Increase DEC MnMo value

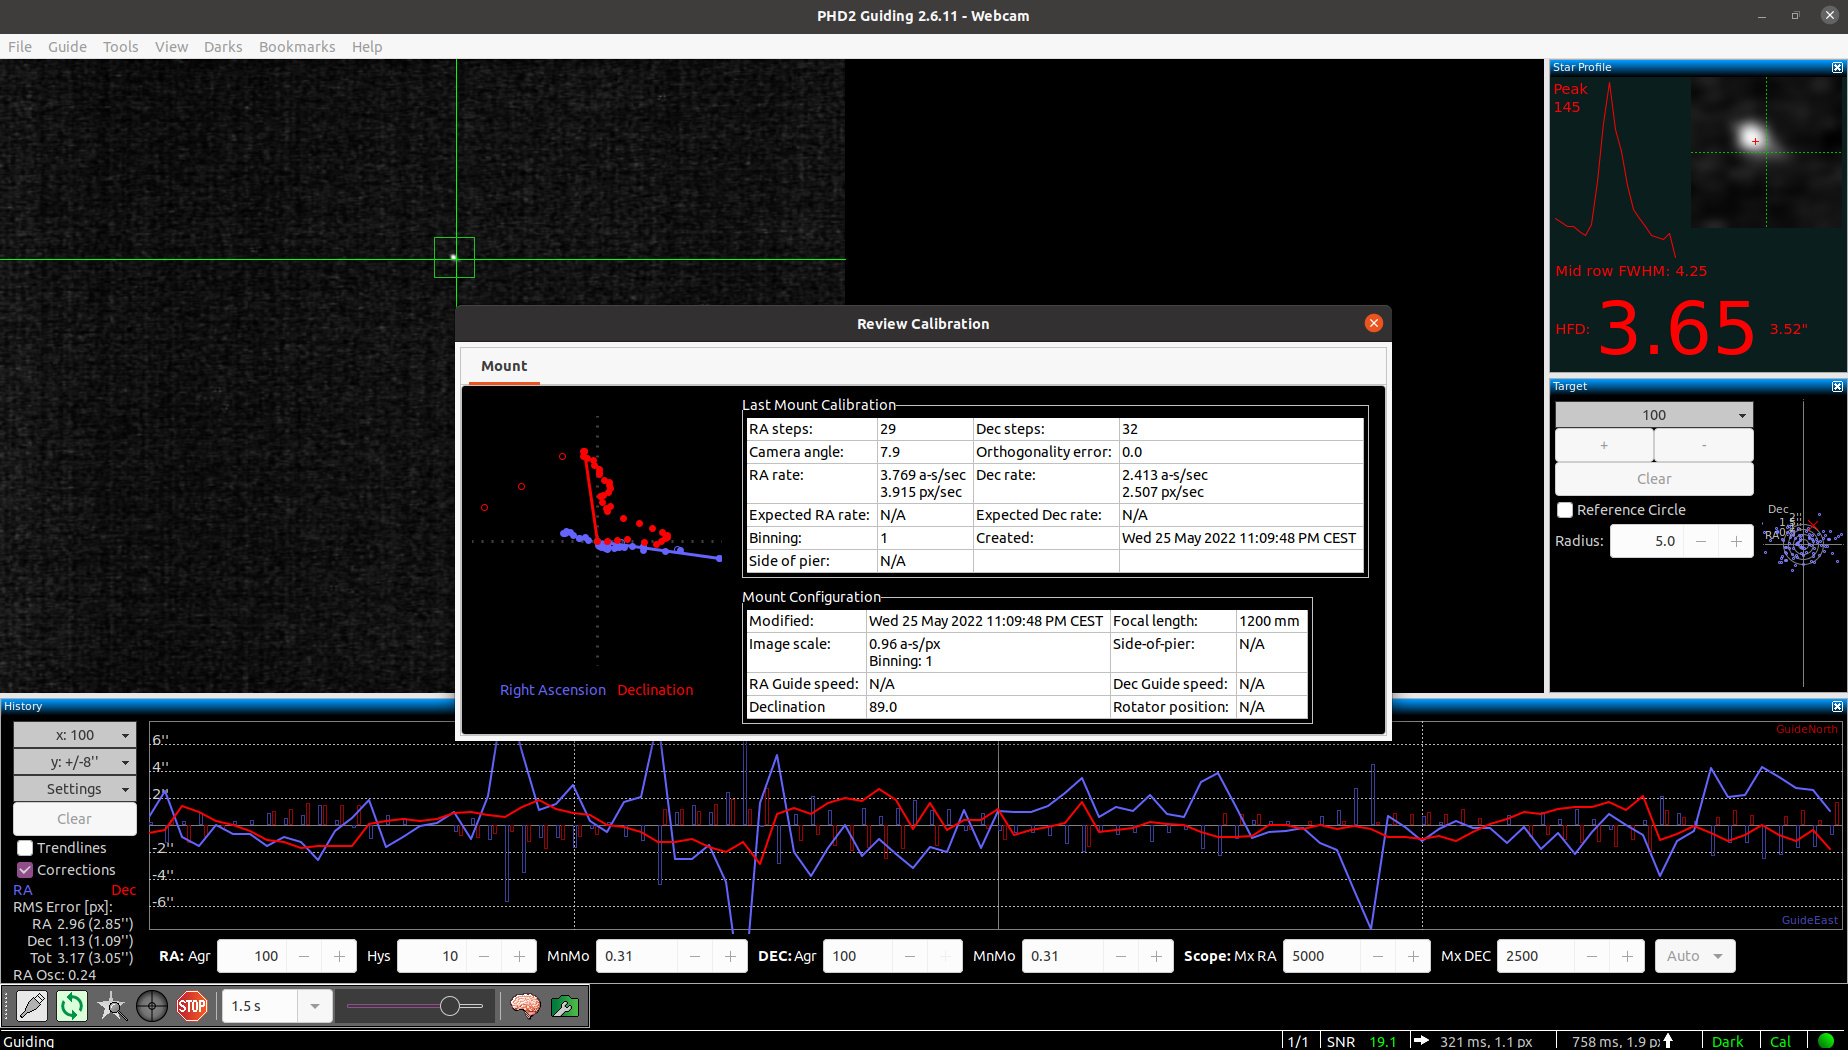click(1156, 956)
